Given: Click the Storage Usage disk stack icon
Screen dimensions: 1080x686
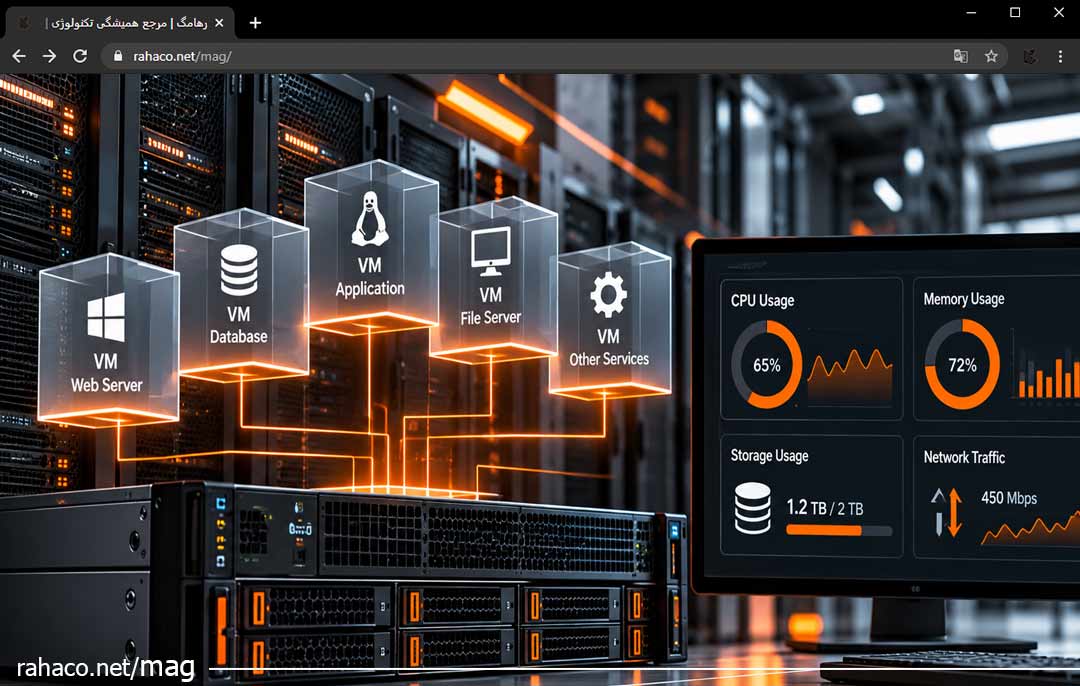Looking at the screenshot, I should [753, 508].
